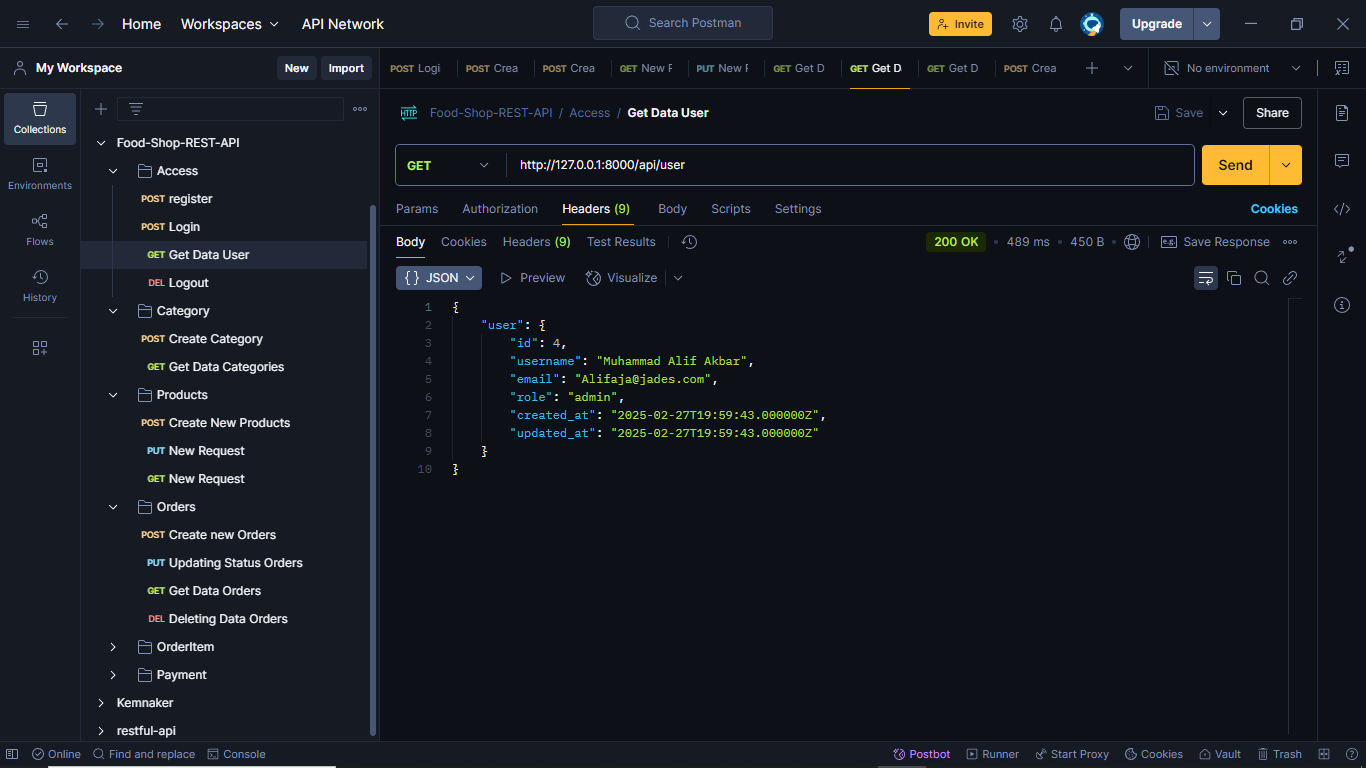Copy response link icon
Screen dimensions: 1366x768
[1290, 278]
